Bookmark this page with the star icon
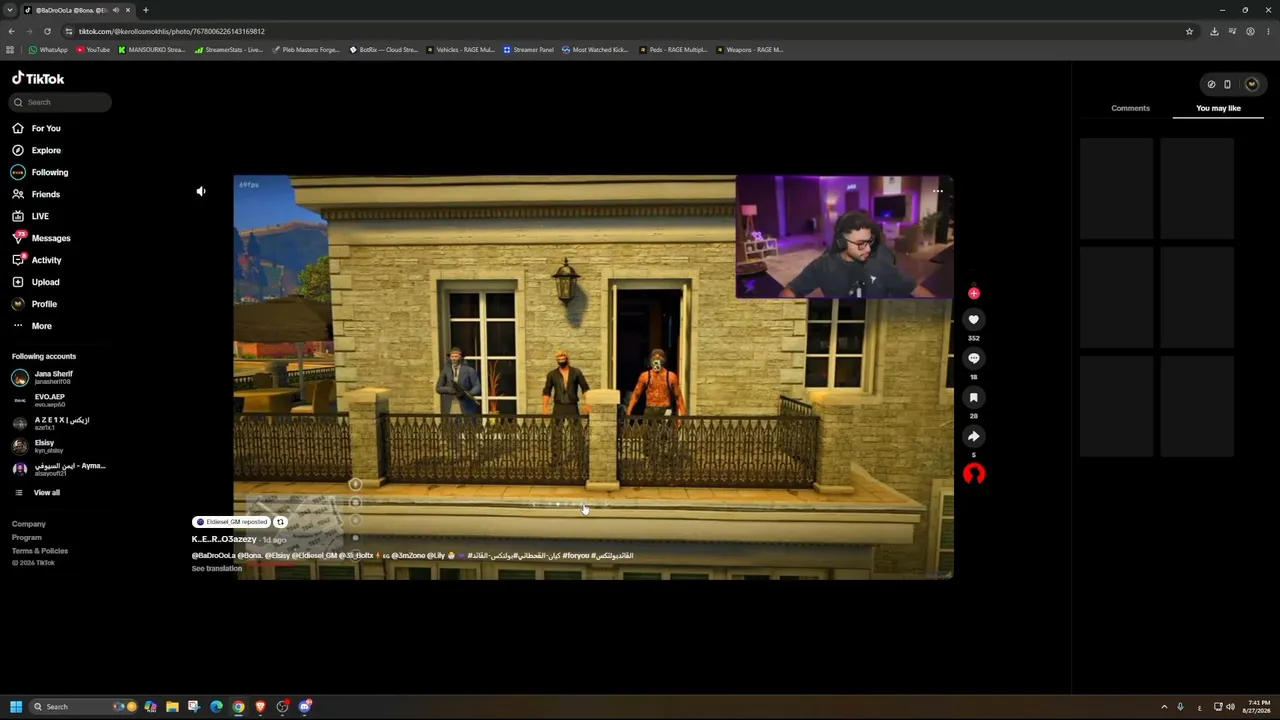This screenshot has height=720, width=1280. (x=1189, y=31)
